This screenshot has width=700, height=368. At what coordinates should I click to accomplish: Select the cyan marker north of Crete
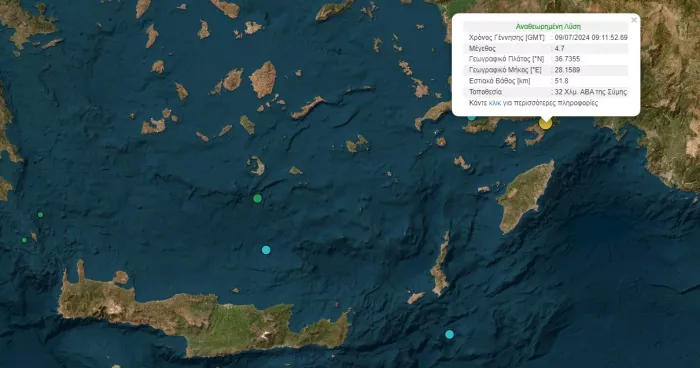[266, 250]
